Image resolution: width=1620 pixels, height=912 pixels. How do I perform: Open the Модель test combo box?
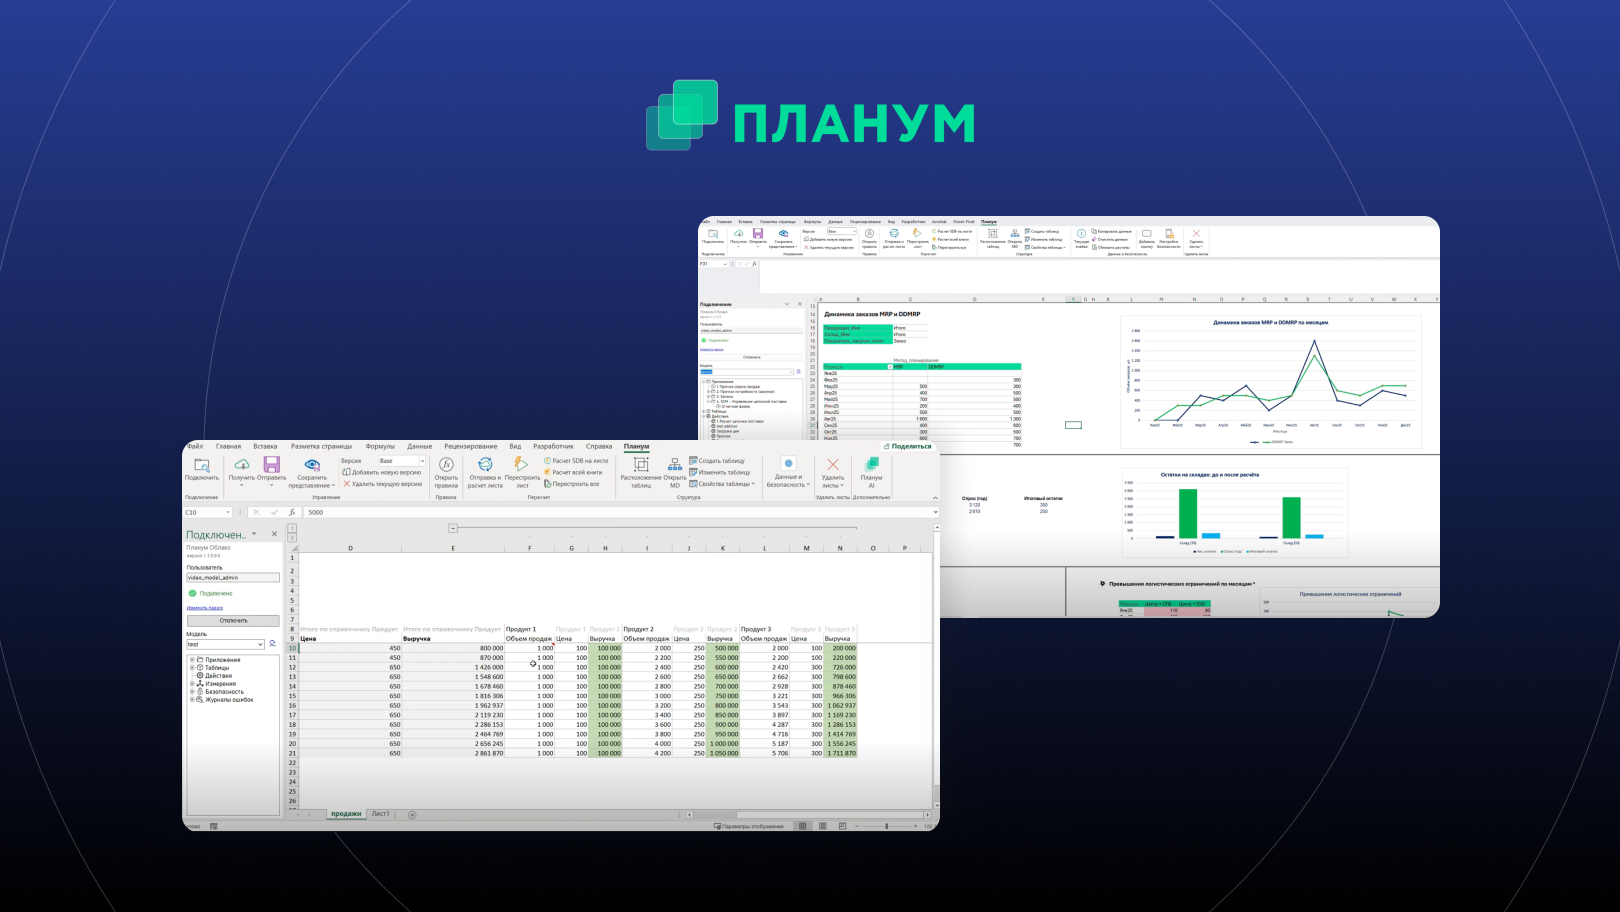click(x=260, y=645)
